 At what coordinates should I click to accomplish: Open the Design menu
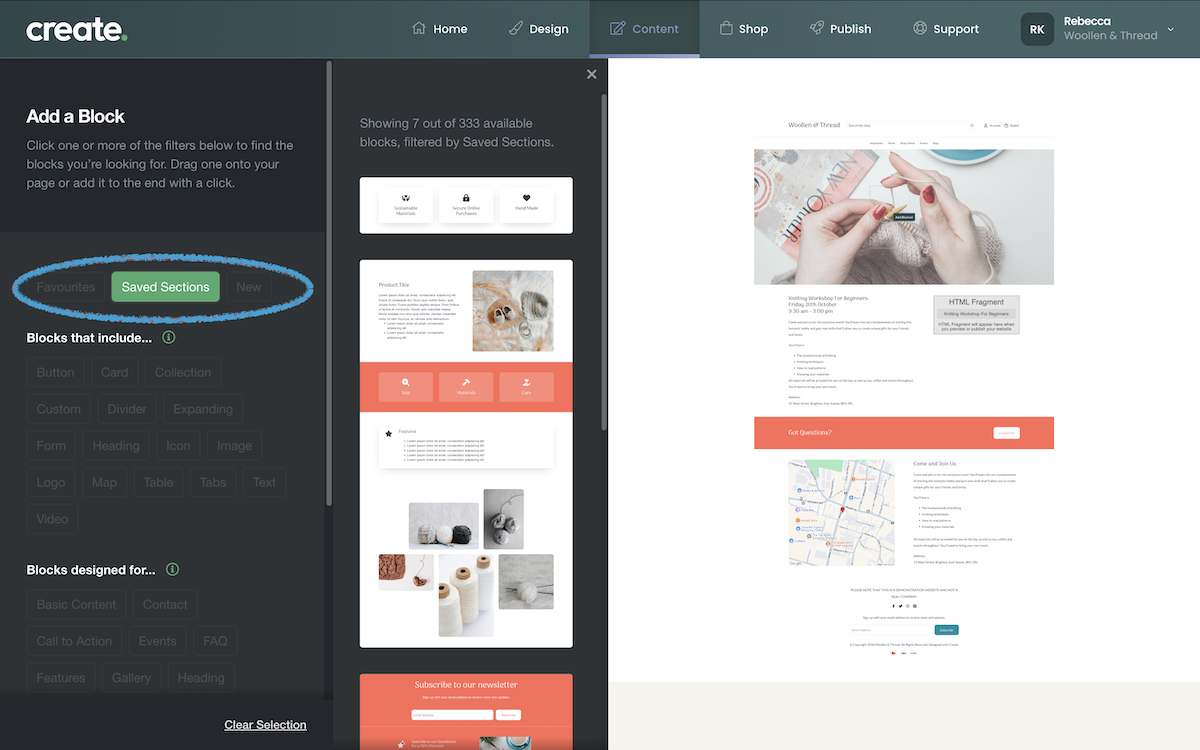pos(538,29)
